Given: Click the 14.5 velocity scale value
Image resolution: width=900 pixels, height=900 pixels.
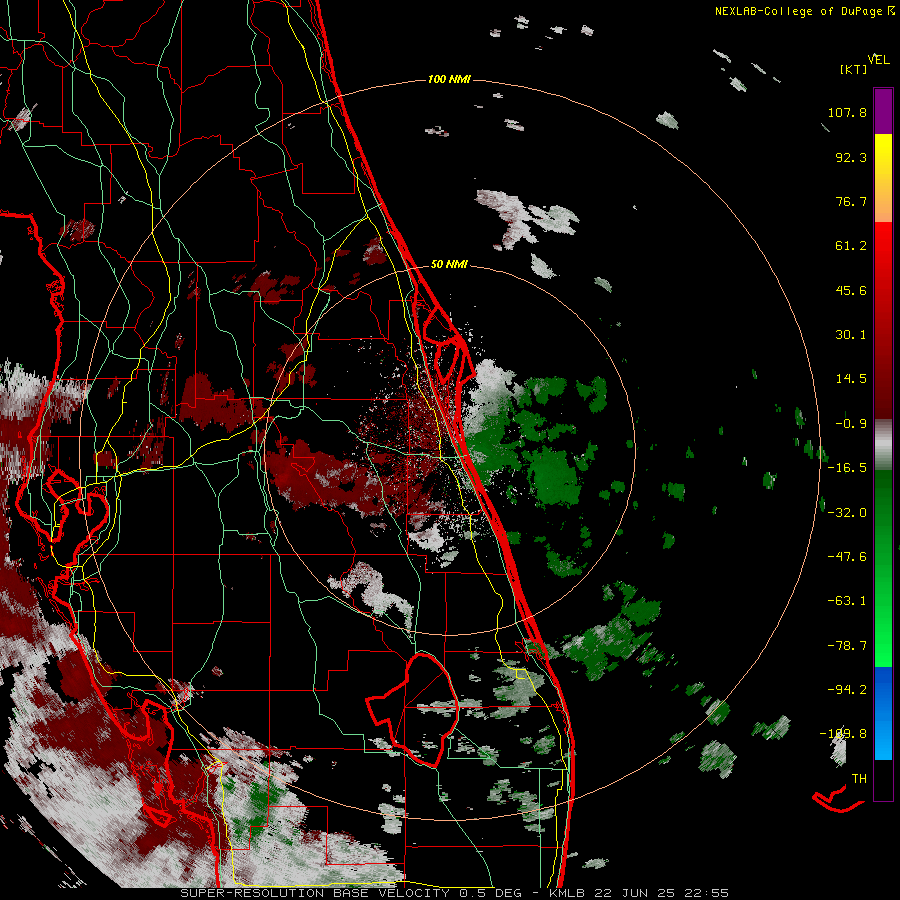Looking at the screenshot, I should coord(851,379).
